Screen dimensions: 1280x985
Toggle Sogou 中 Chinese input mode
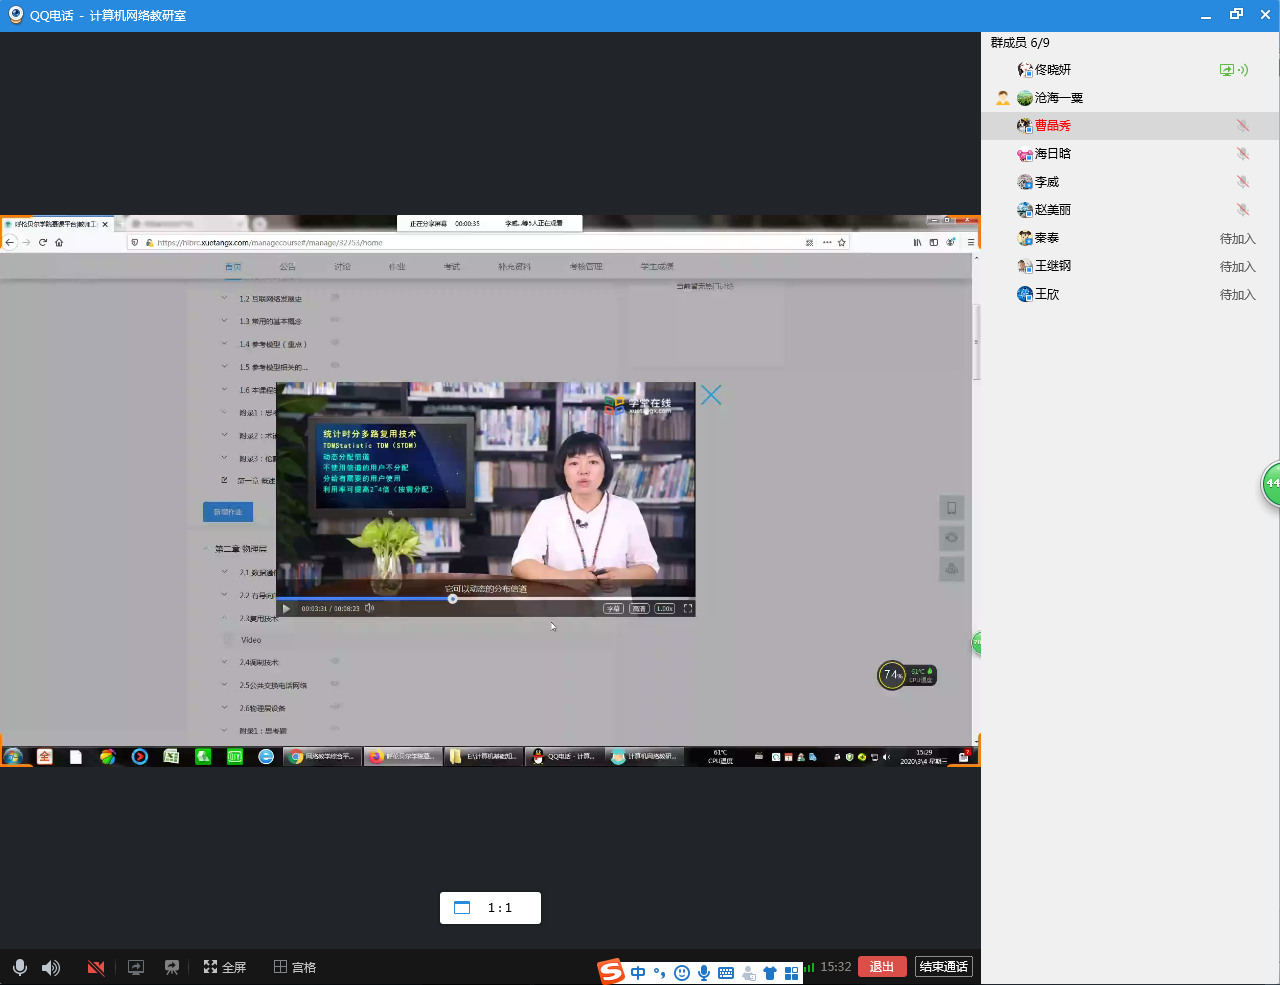638,973
